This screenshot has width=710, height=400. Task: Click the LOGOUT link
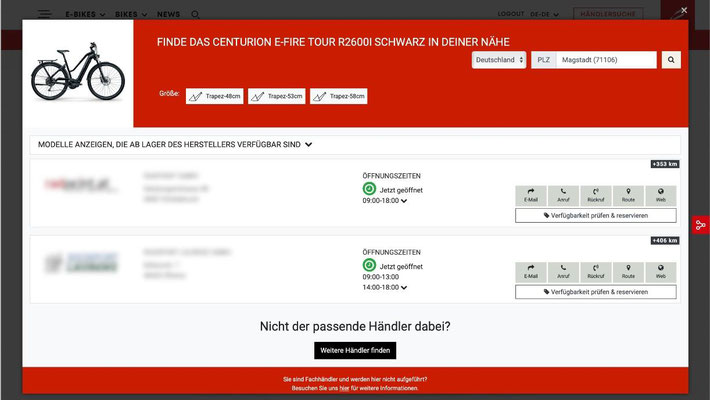pos(511,14)
